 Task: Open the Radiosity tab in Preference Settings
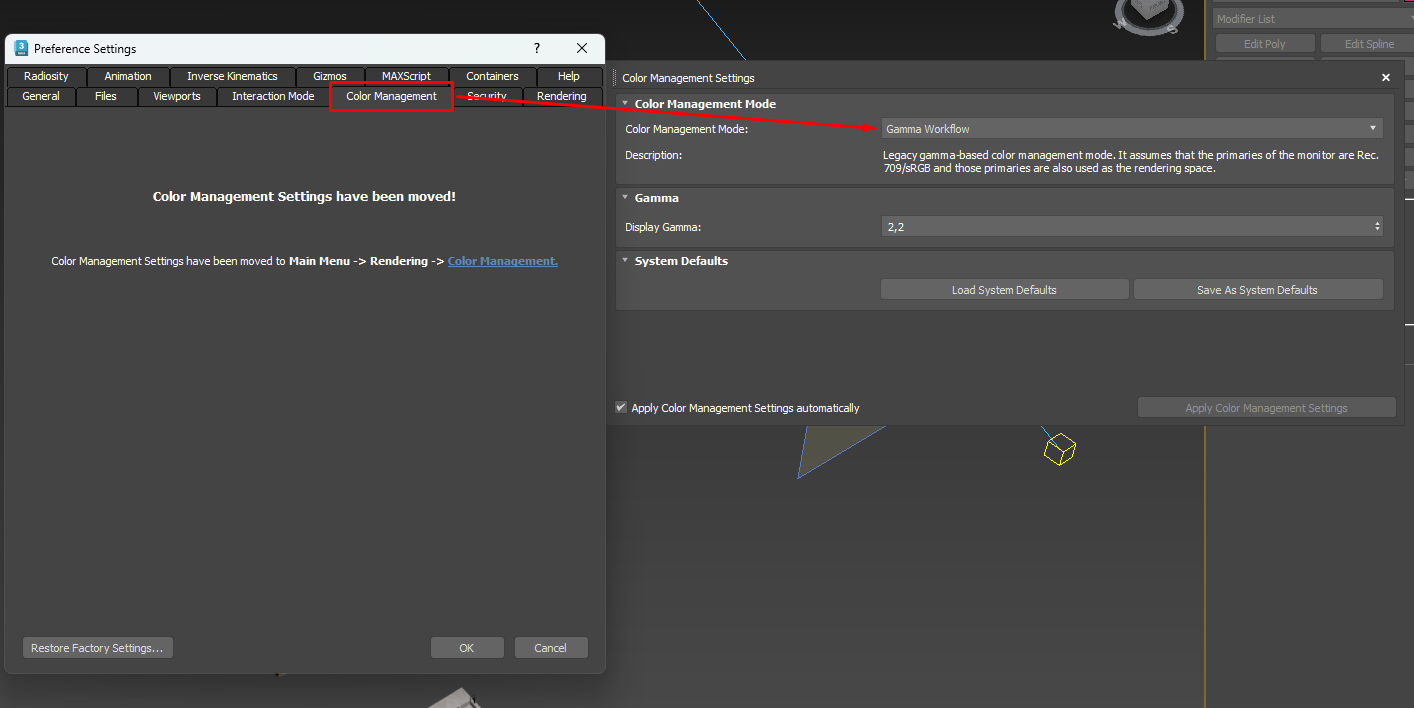coord(46,76)
